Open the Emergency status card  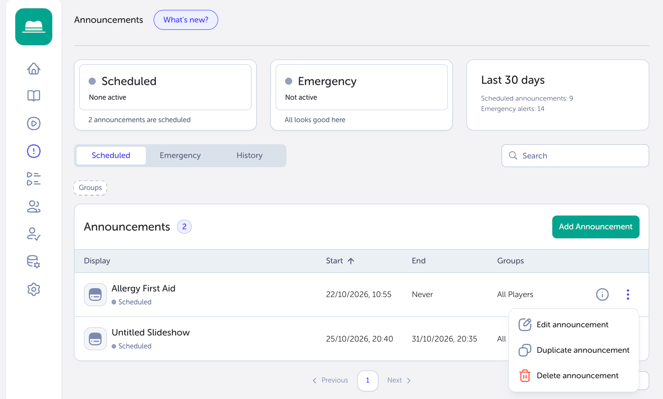point(362,95)
